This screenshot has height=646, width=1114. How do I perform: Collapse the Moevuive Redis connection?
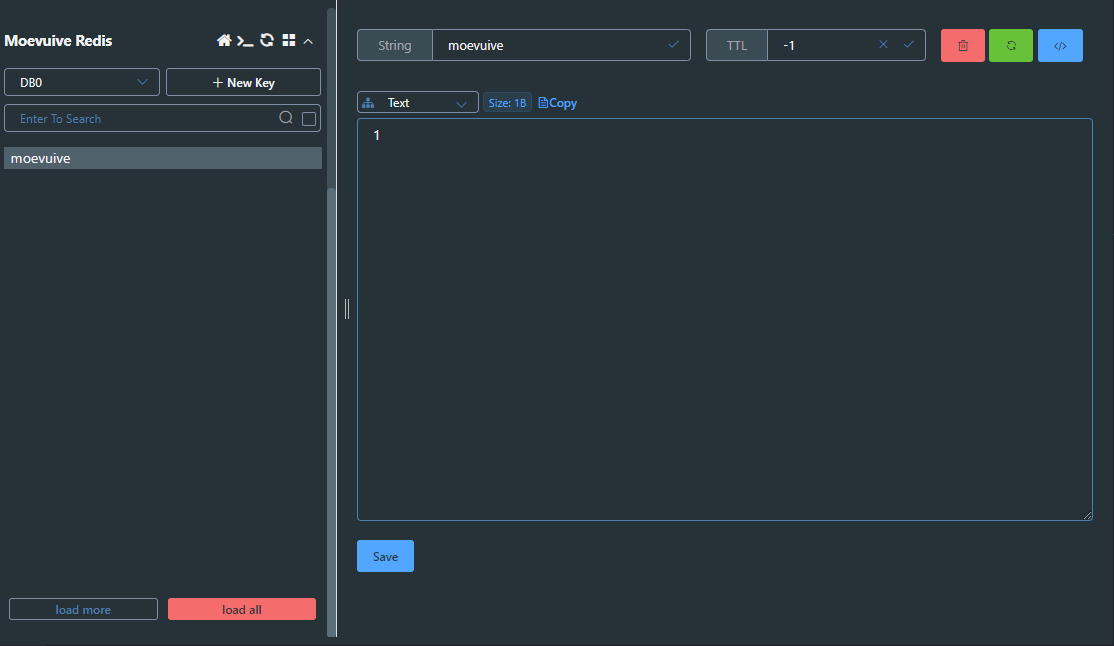[308, 41]
